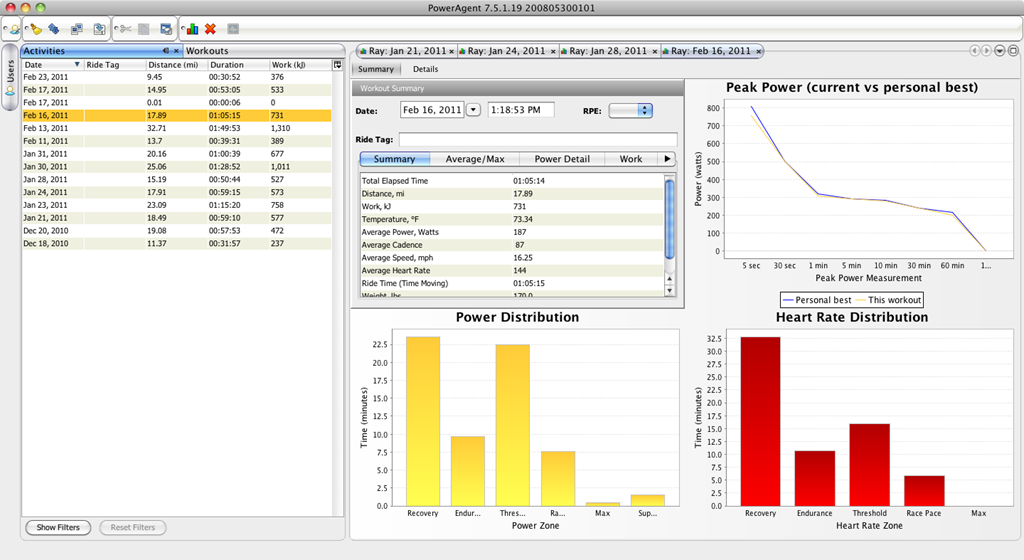Click the broom clean-up toolbar icon
Screen dimensions: 1024x560
pos(36,29)
